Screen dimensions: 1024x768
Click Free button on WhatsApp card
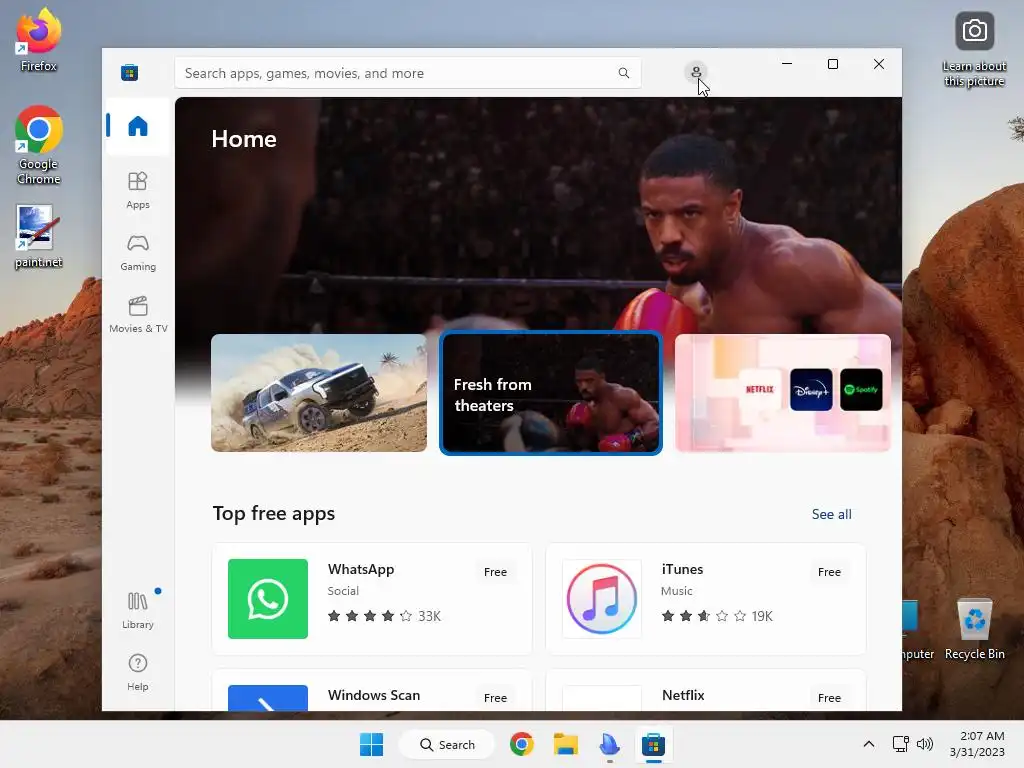(x=495, y=572)
